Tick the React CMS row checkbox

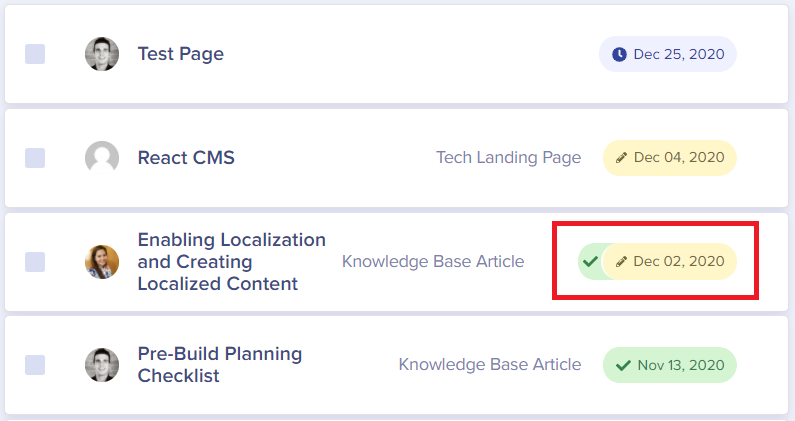click(x=35, y=158)
